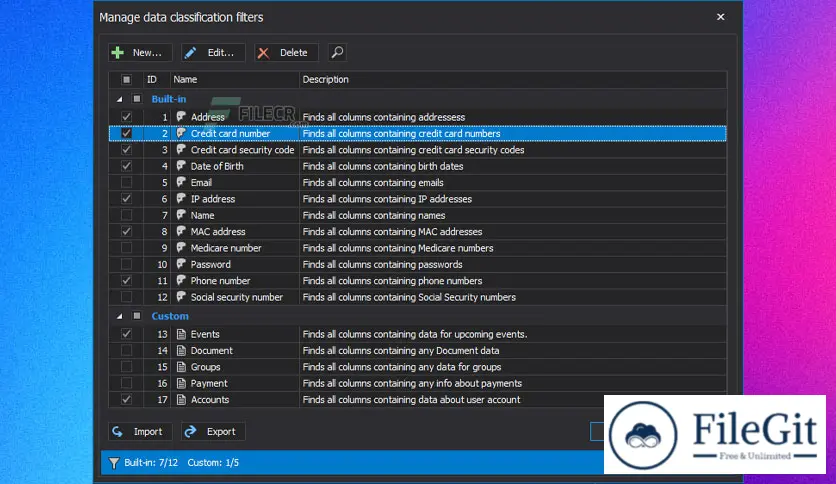Click 'Built-in: 7/12' in the status bar
This screenshot has width=836, height=484.
151,463
